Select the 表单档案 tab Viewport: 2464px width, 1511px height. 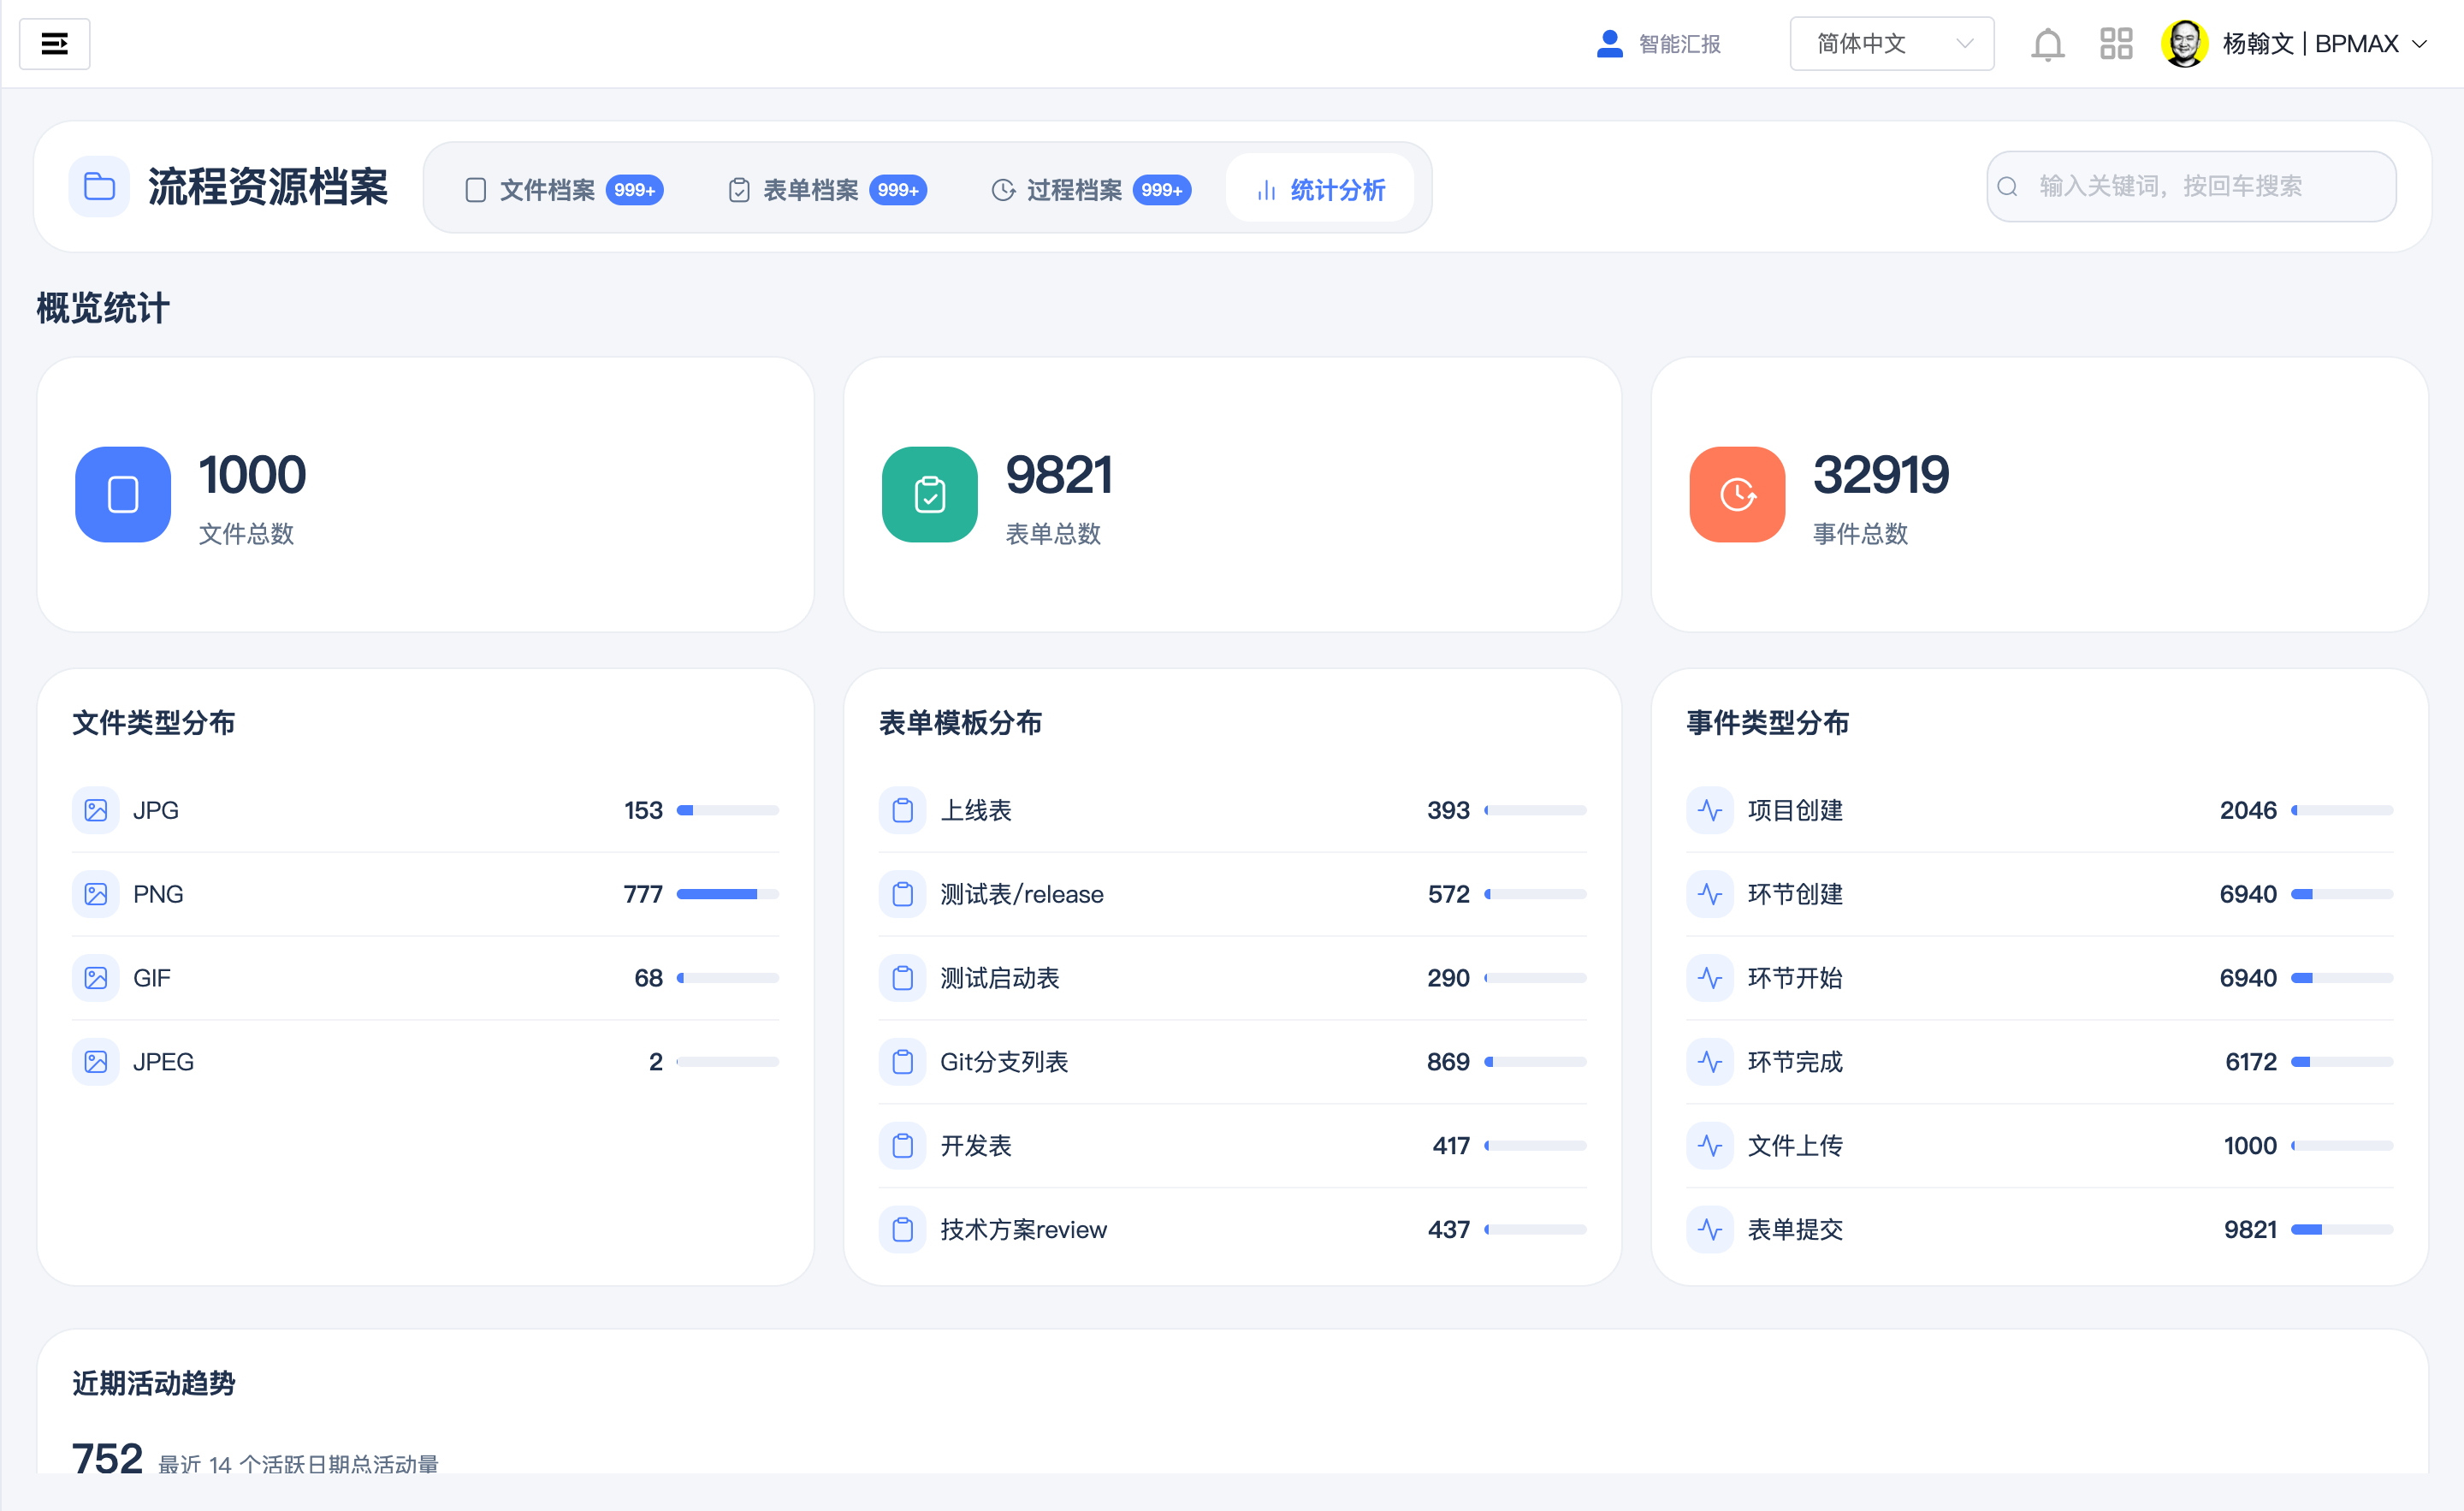tap(811, 189)
